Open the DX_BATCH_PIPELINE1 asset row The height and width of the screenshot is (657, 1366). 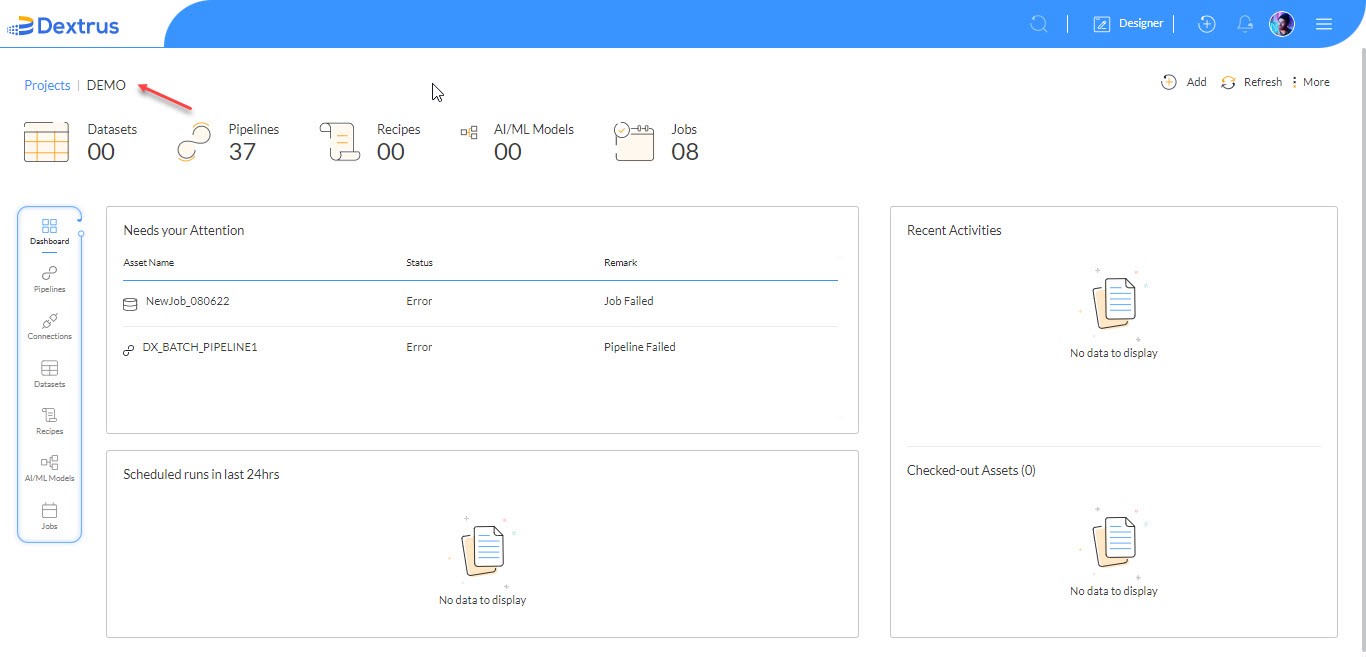(x=480, y=348)
